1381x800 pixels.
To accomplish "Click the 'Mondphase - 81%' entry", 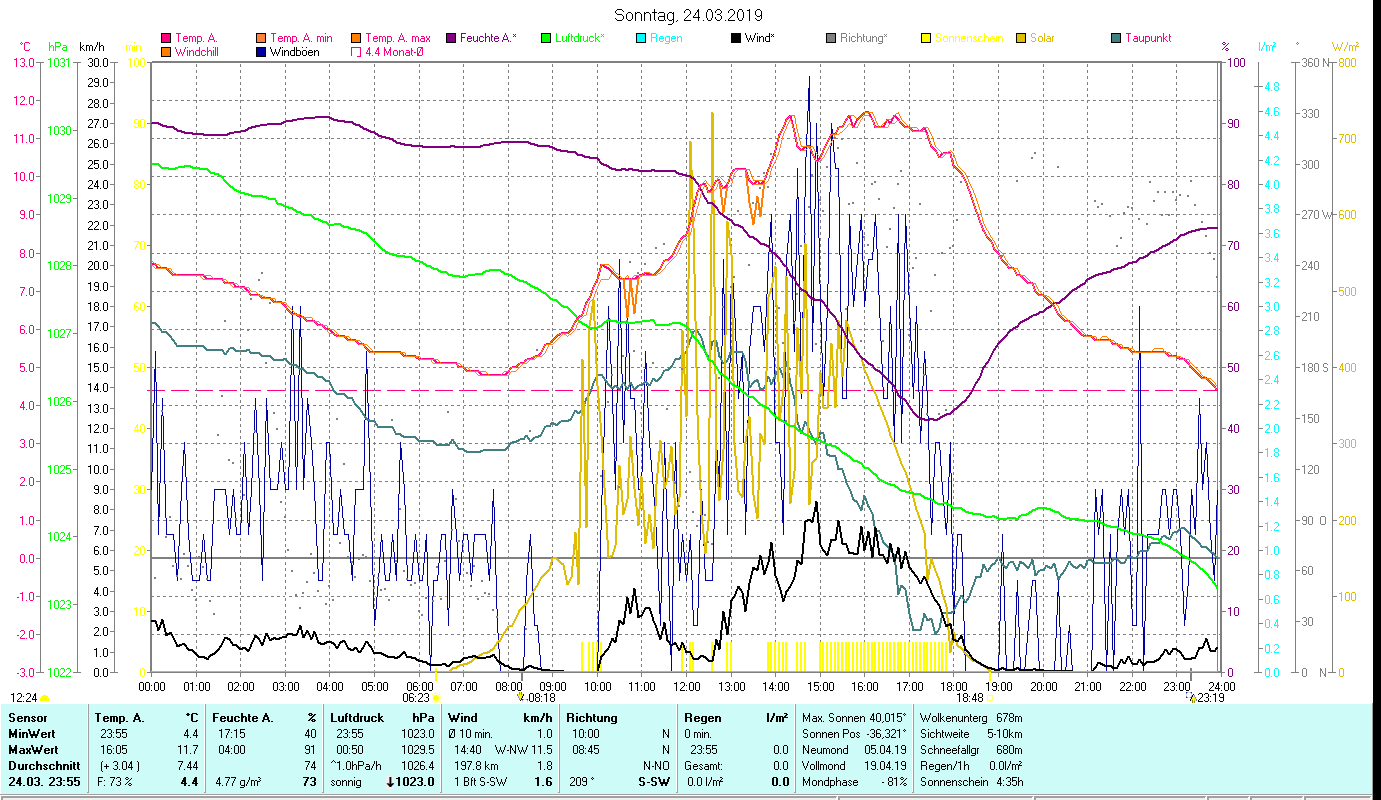I will 853,782.
